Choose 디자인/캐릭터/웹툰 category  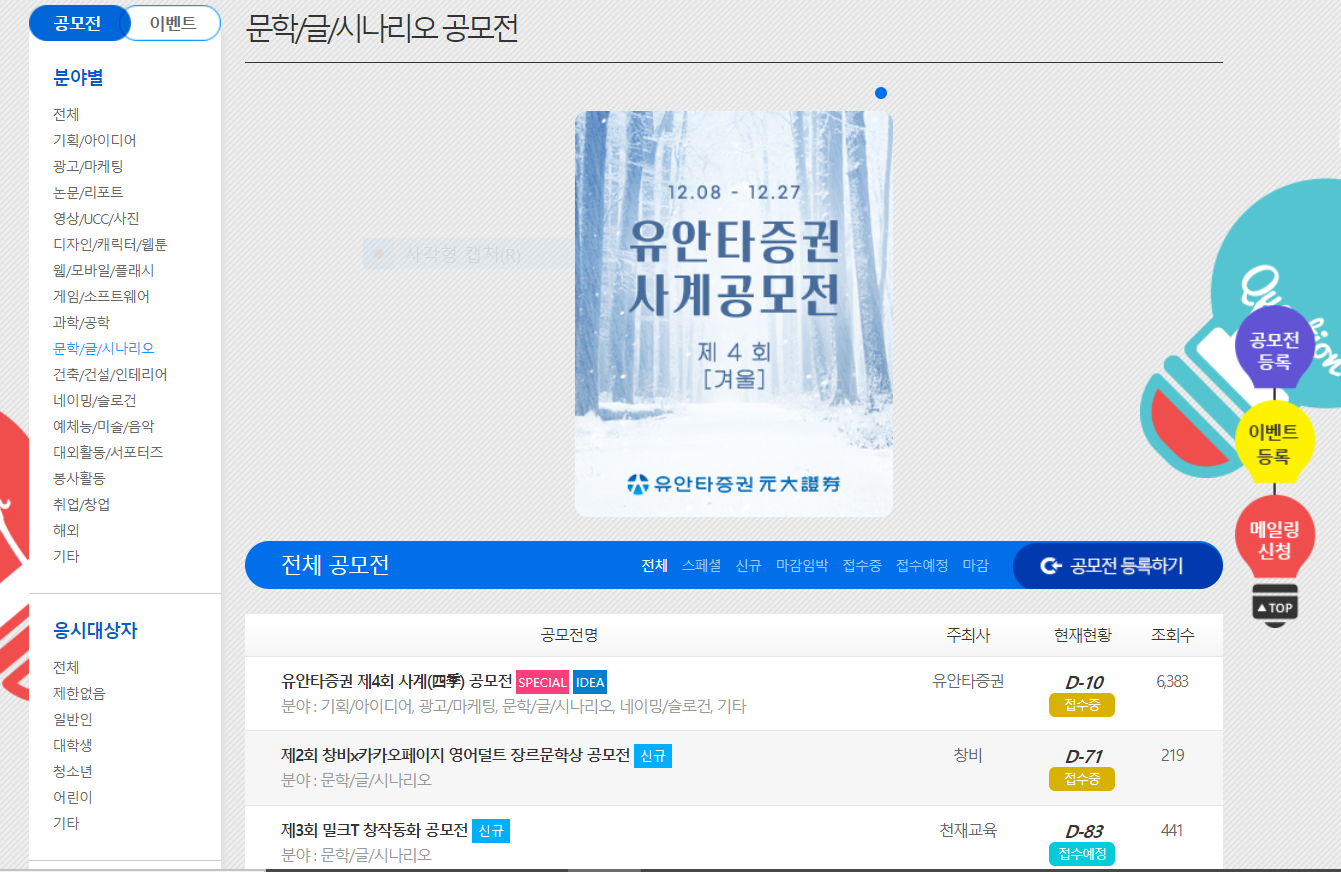click(x=110, y=244)
